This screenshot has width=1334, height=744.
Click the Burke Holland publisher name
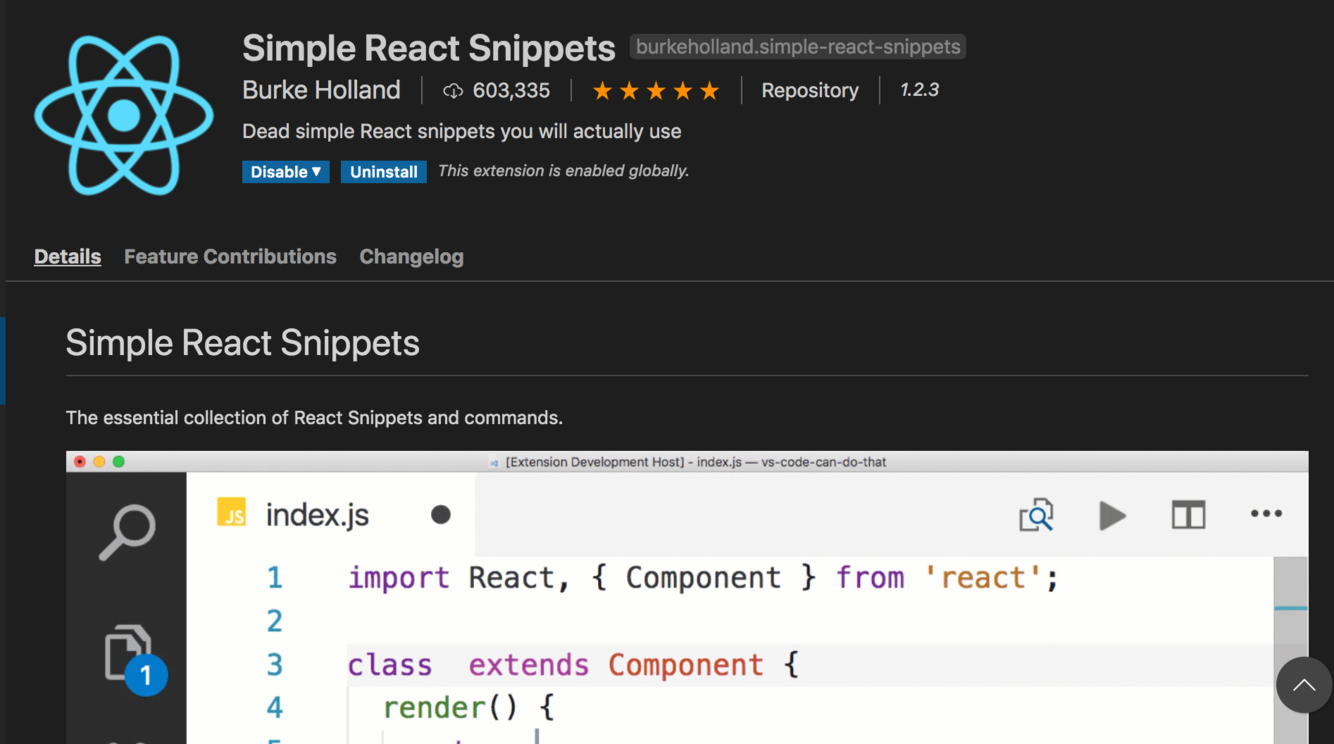tap(321, 90)
